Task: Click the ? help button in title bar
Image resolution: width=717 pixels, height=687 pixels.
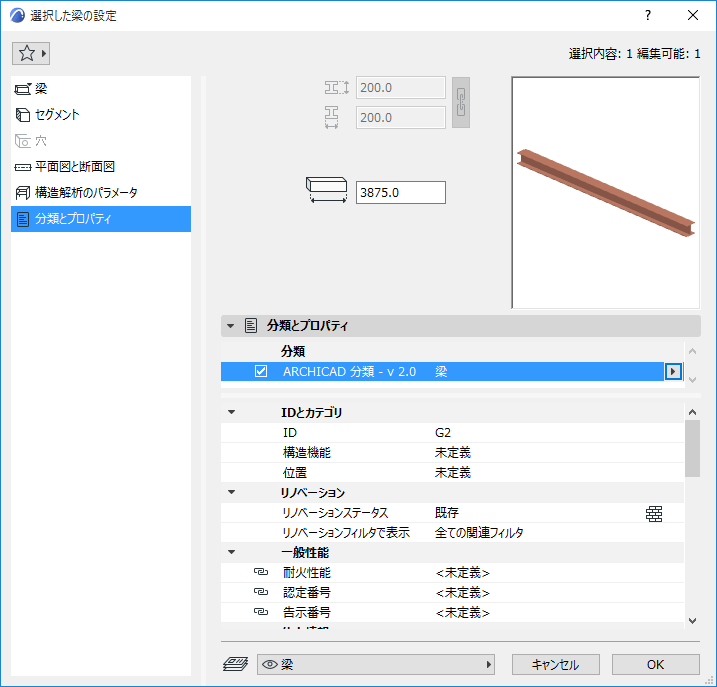Action: click(648, 16)
